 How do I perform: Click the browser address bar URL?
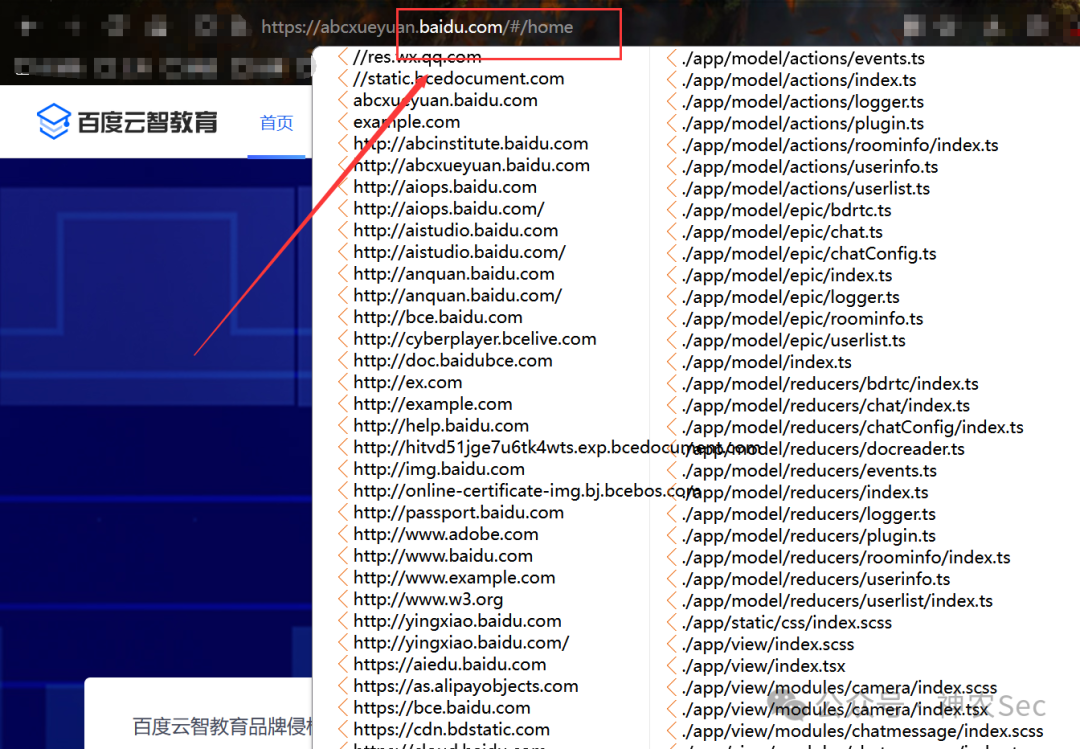417,27
